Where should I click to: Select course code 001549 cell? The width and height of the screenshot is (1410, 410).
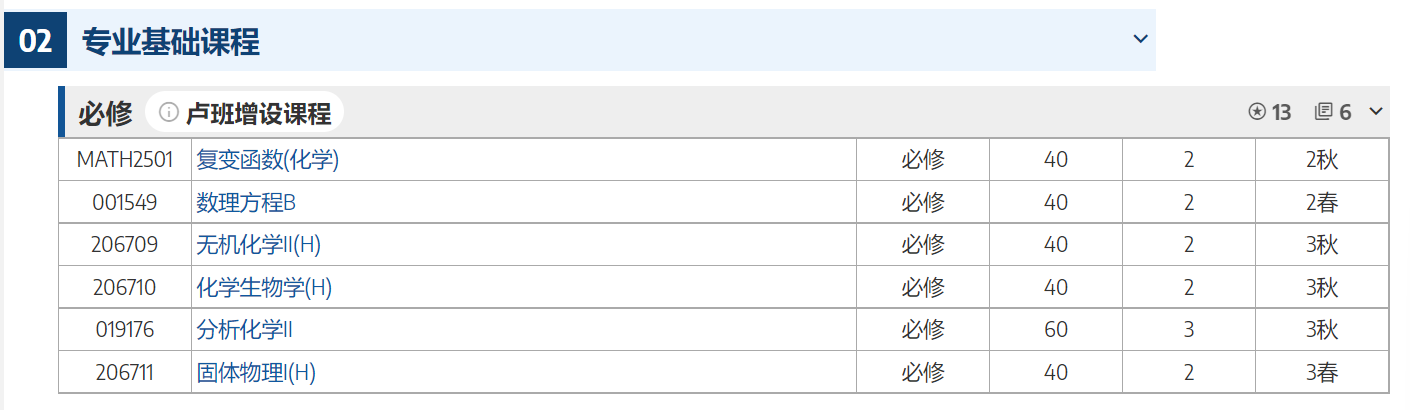tap(125, 203)
